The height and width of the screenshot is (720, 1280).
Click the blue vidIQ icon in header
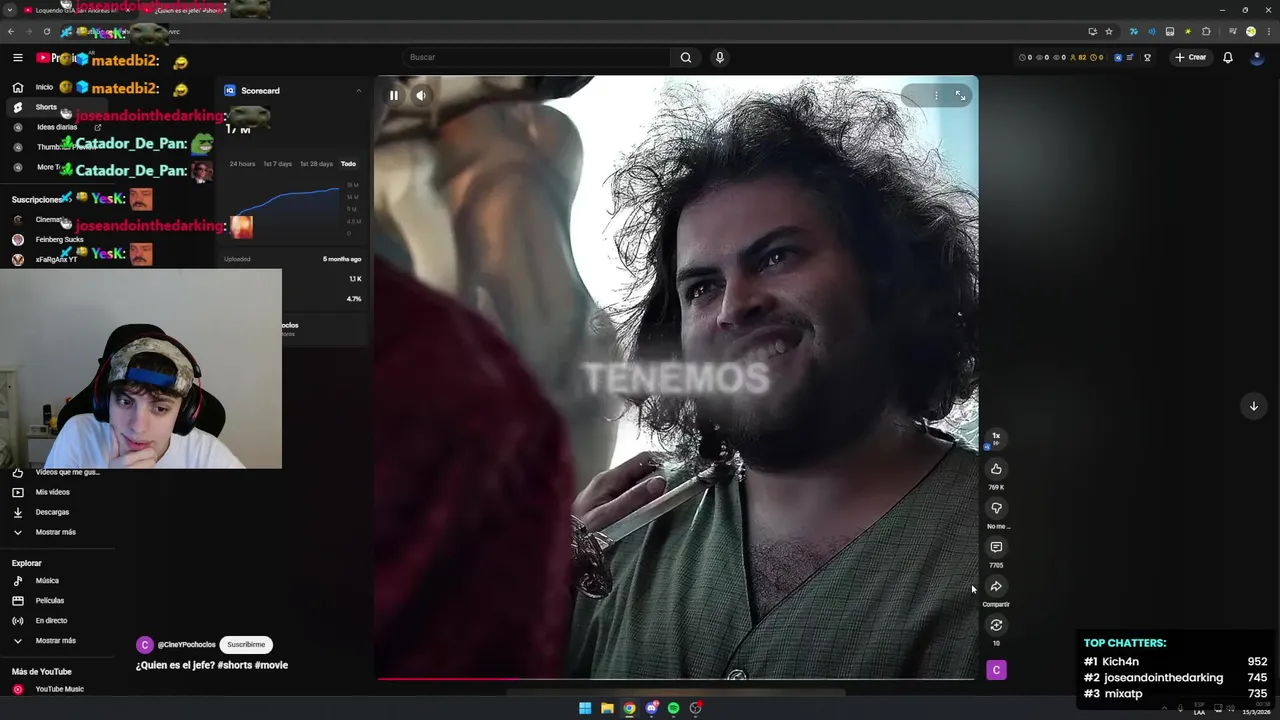coord(1118,57)
